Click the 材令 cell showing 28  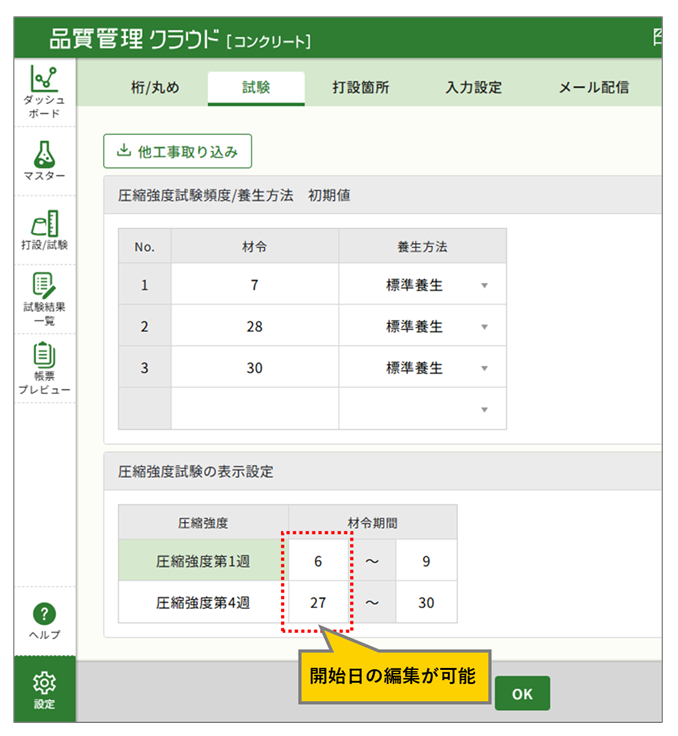tap(254, 327)
